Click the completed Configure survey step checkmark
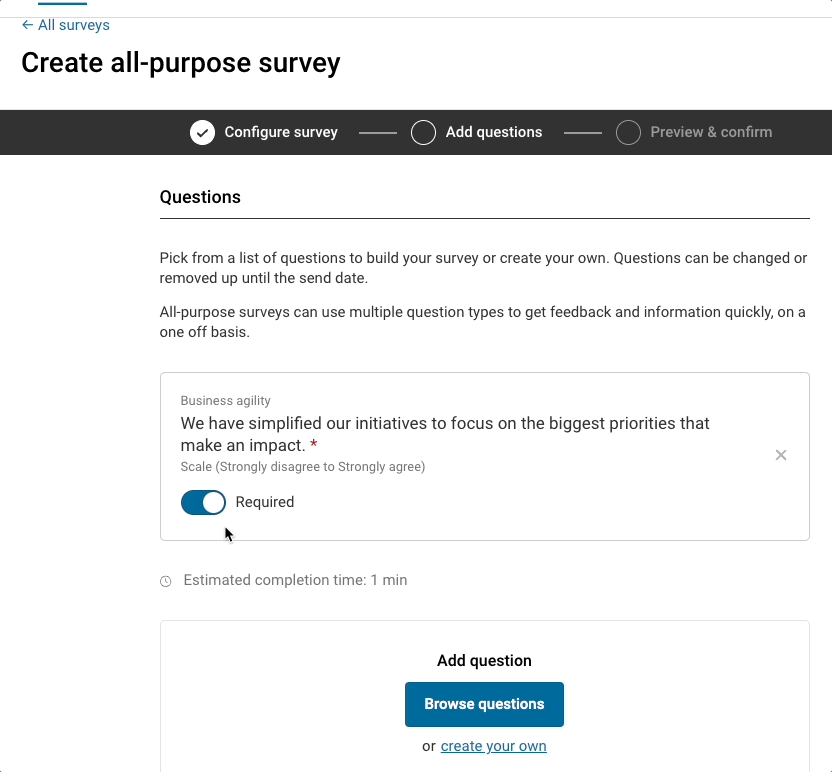 (x=202, y=132)
